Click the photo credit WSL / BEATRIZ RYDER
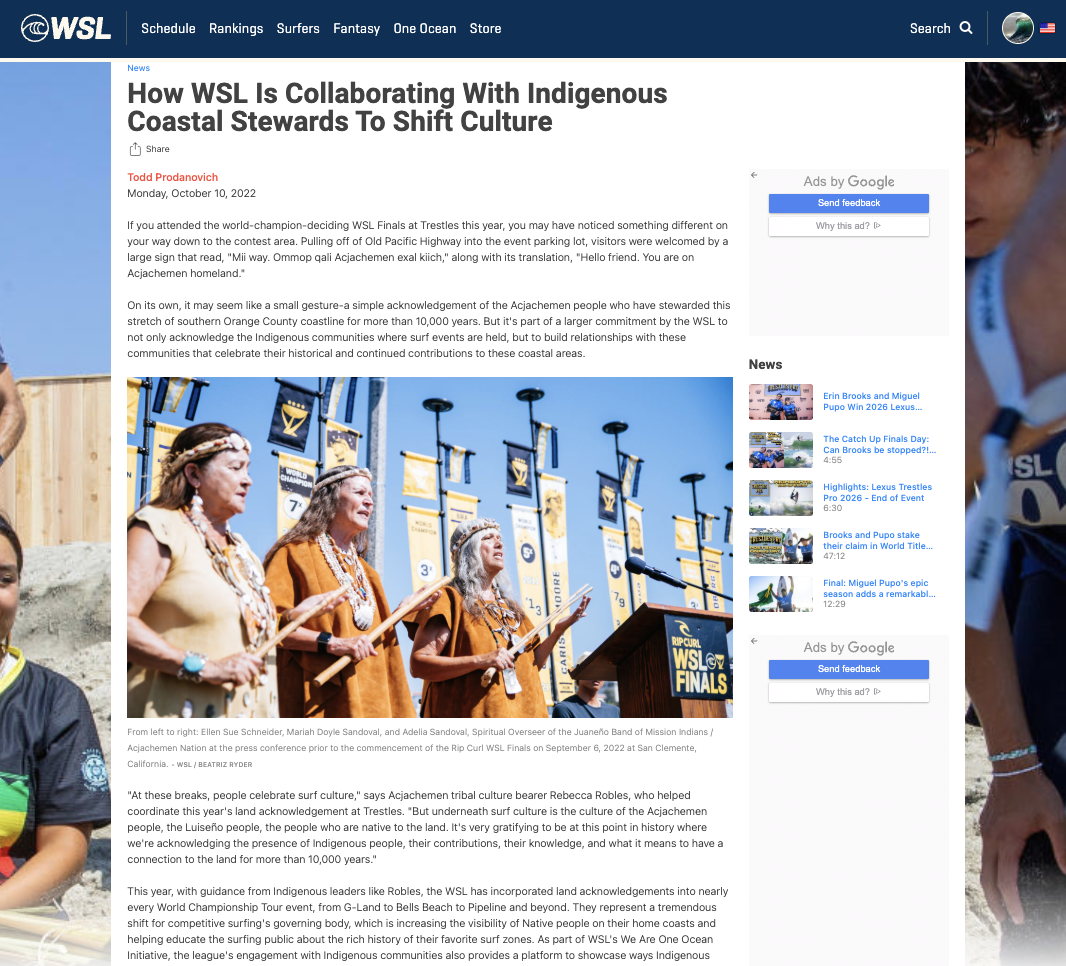Viewport: 1066px width, 966px height. (x=214, y=765)
